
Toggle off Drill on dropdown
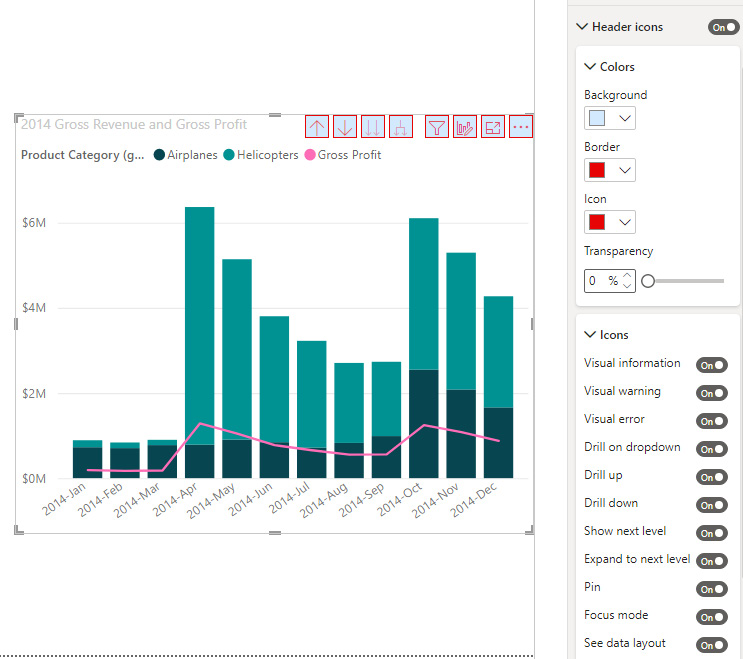point(711,449)
